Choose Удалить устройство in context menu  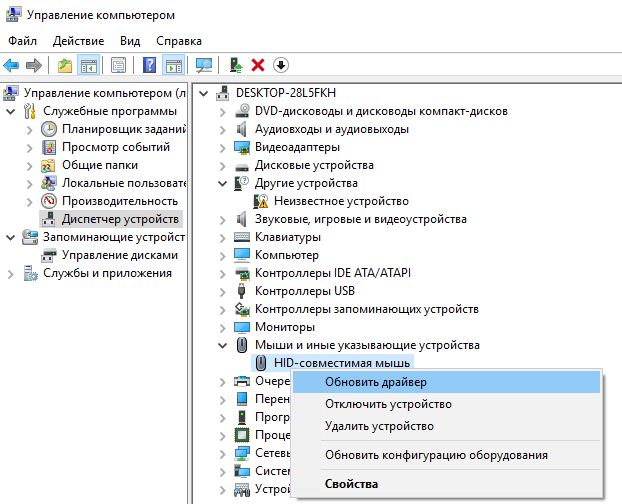coord(446,426)
